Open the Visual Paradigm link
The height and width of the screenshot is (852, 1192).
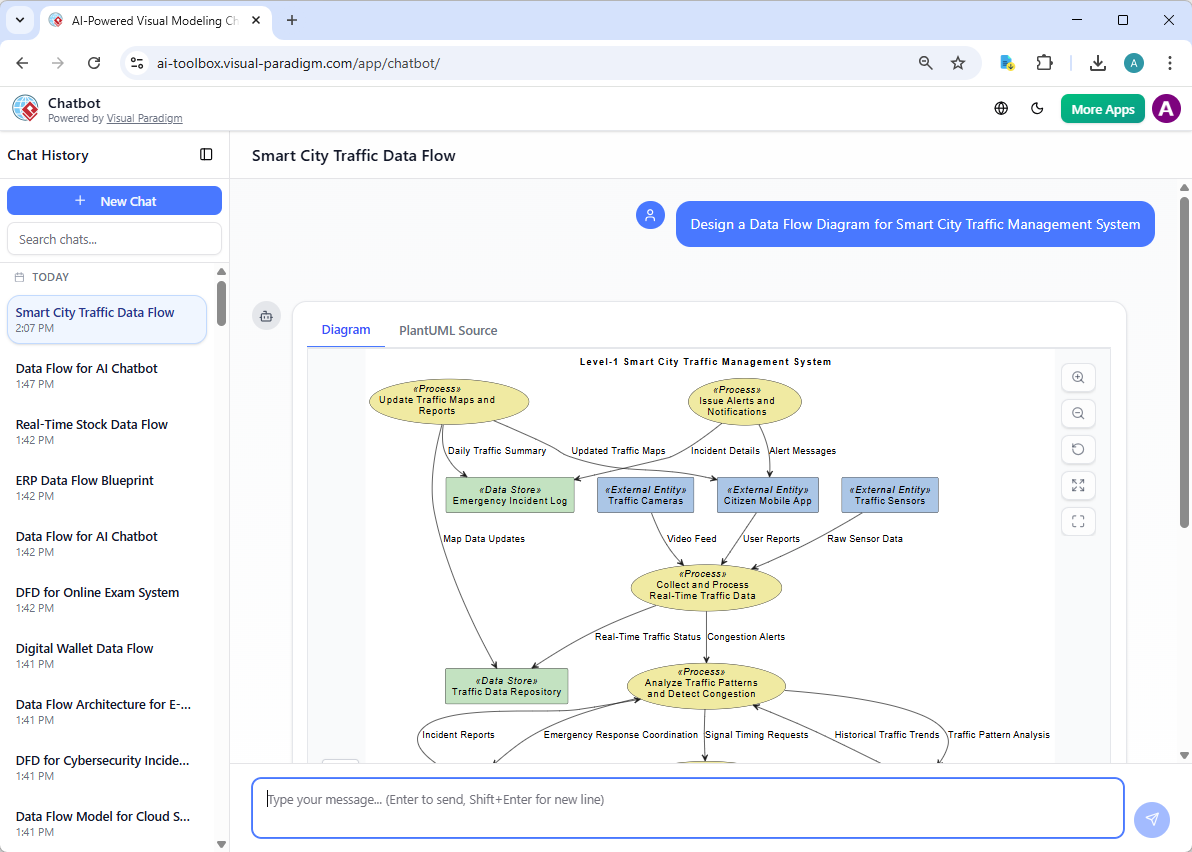[144, 117]
